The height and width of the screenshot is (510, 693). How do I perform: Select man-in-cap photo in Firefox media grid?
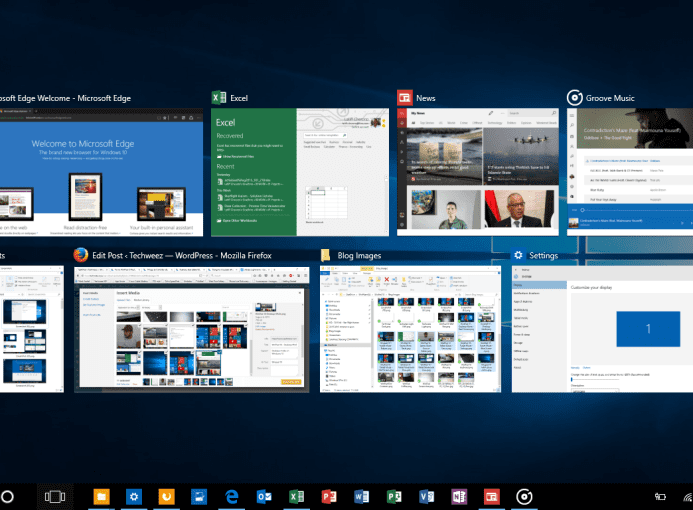tap(128, 336)
